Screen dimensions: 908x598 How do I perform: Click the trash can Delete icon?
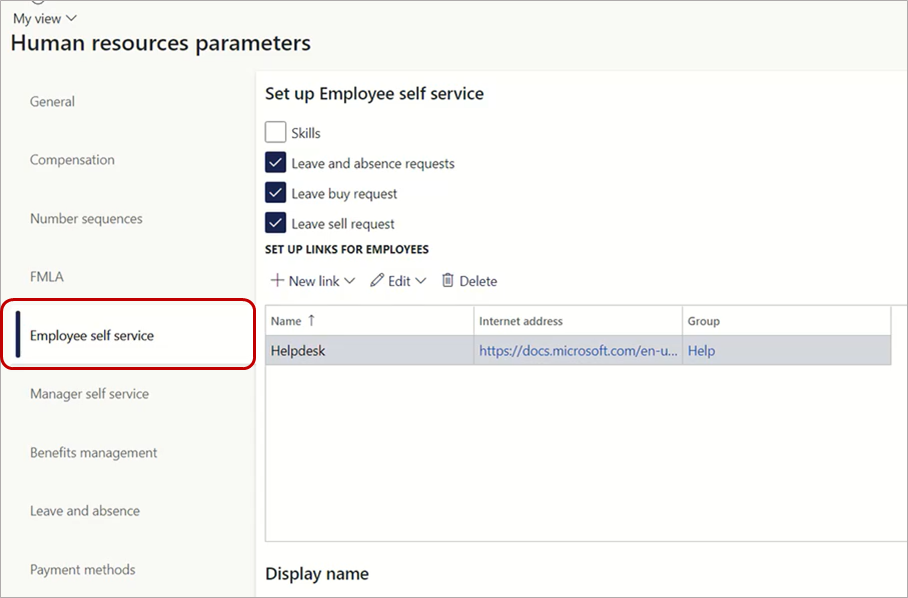[448, 281]
